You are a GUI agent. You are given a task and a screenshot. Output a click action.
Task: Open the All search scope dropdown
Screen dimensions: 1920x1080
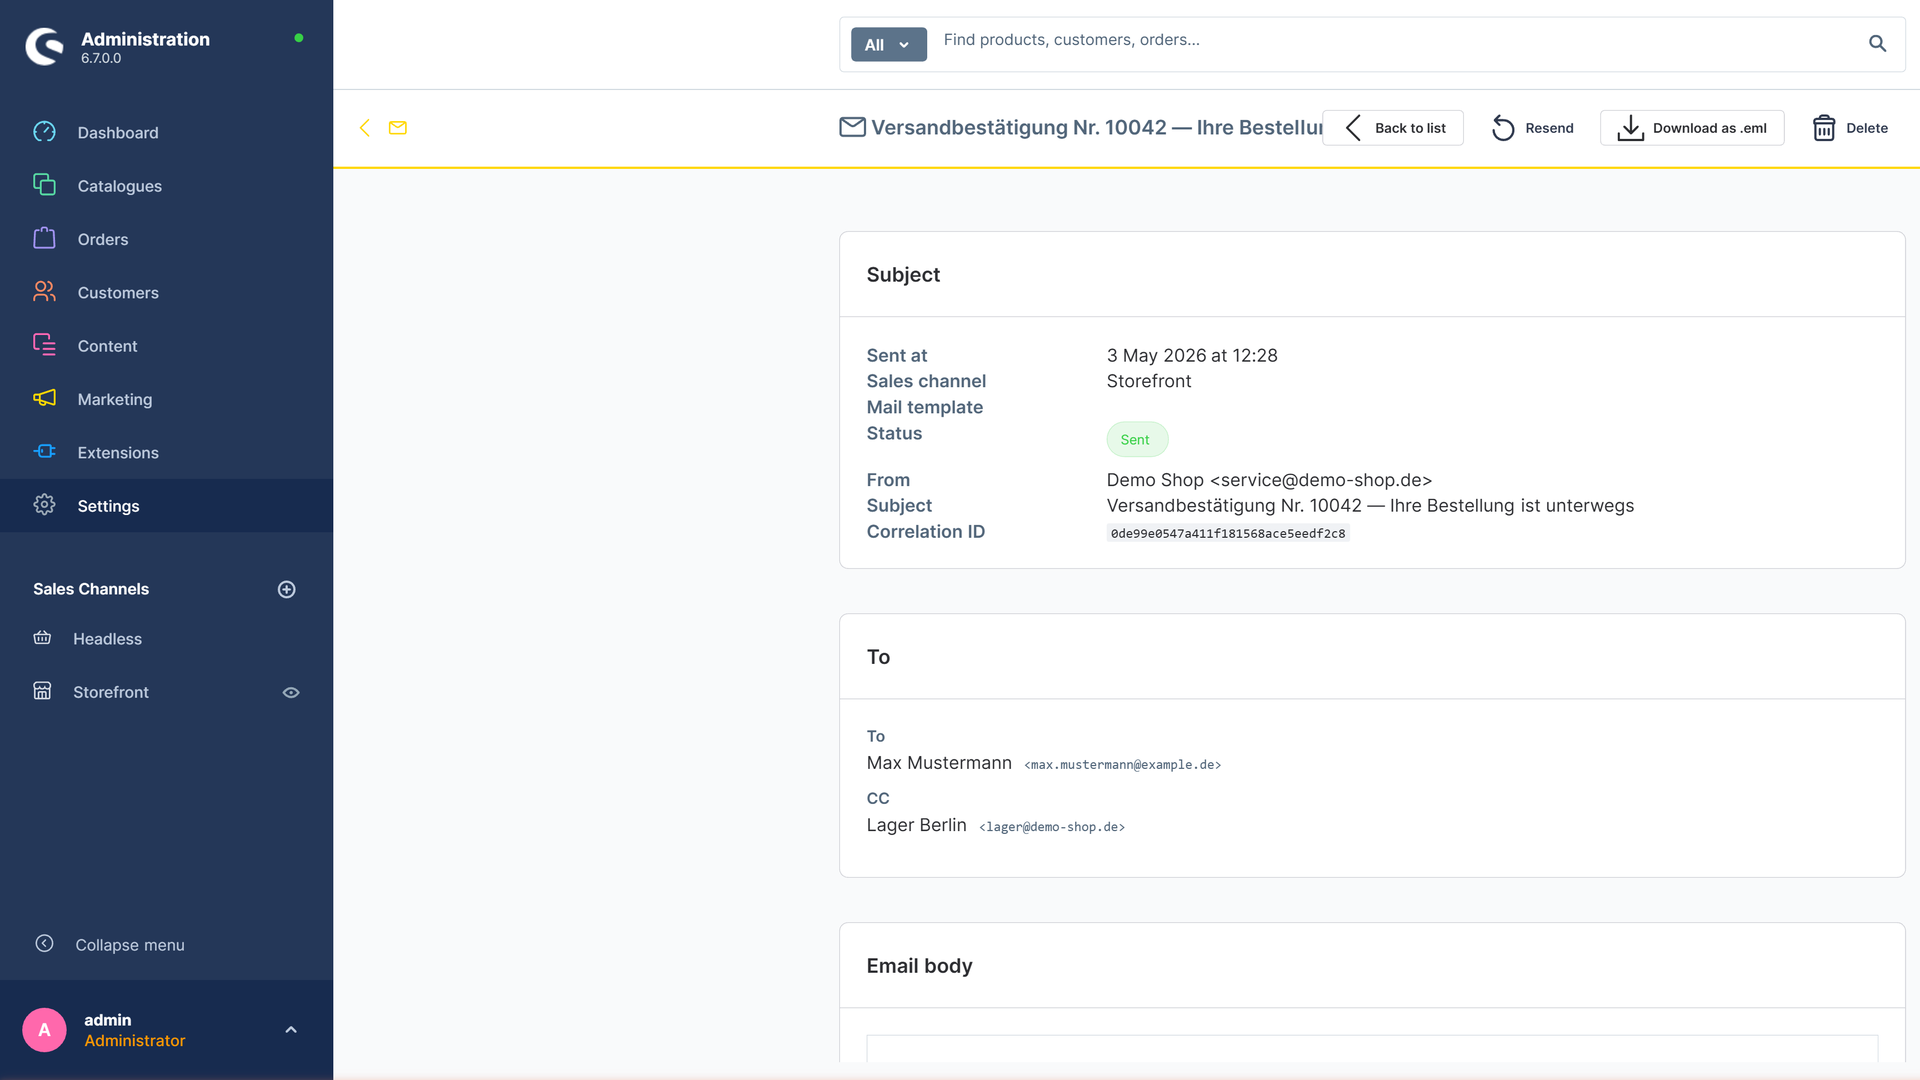pos(888,44)
